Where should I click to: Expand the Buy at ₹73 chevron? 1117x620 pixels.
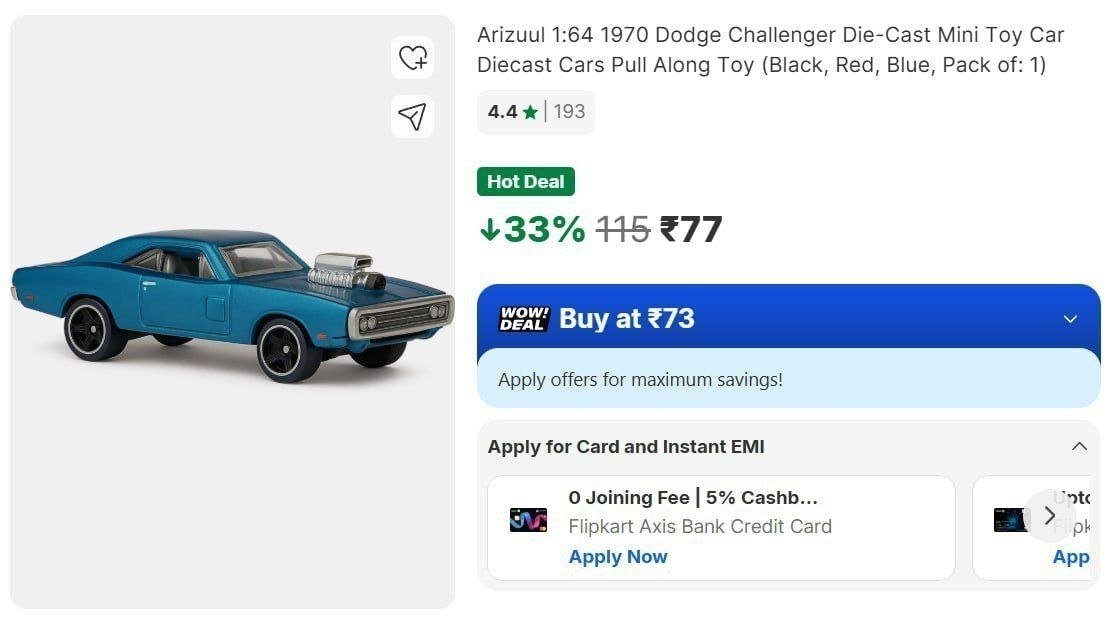tap(1070, 319)
